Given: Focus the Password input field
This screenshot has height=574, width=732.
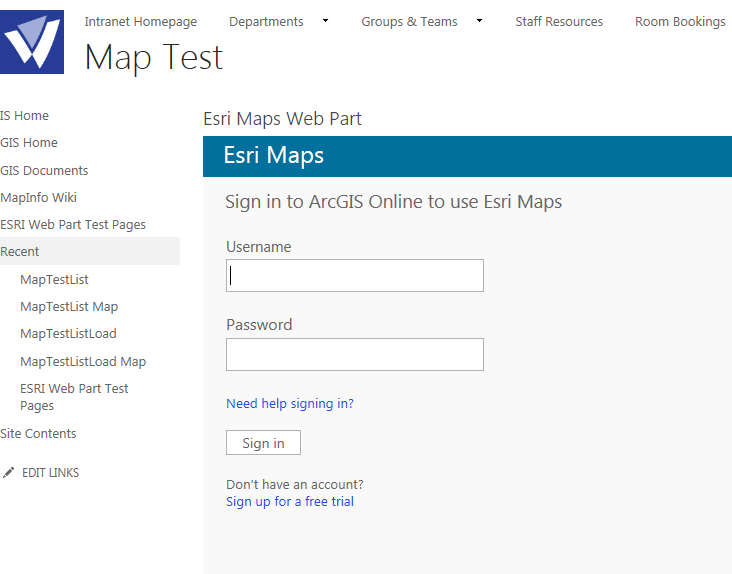Looking at the screenshot, I should 355,355.
